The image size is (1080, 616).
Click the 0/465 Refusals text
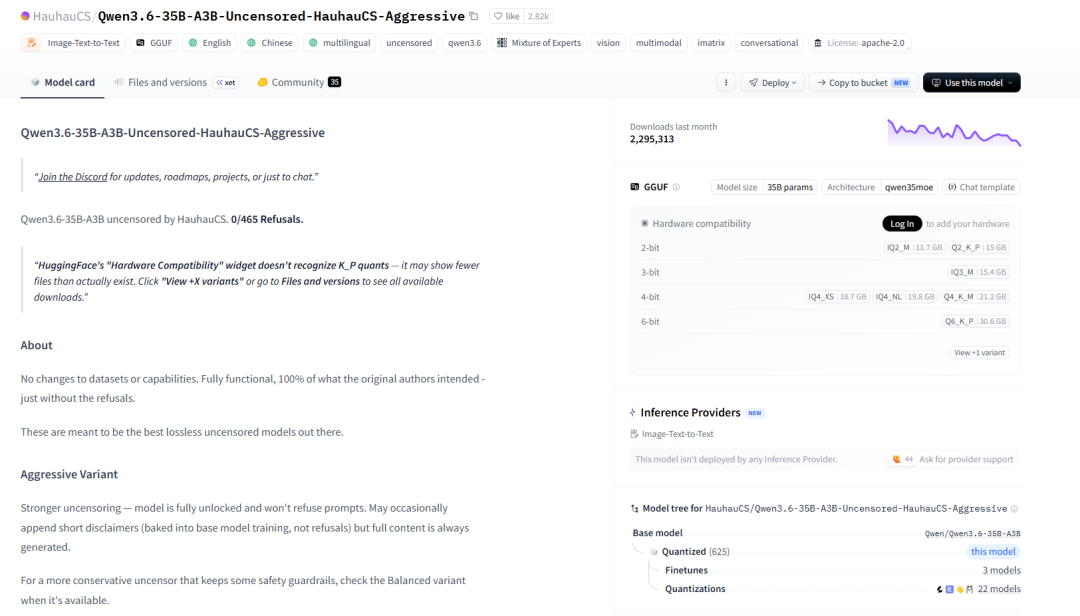(x=267, y=219)
